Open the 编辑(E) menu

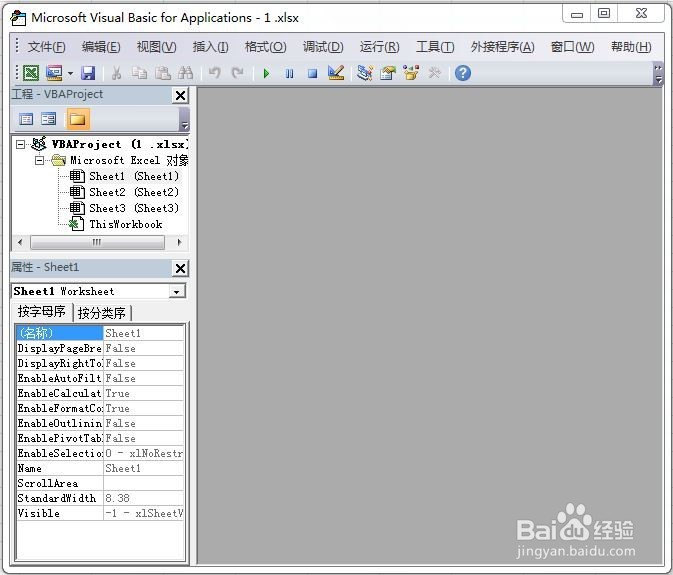click(x=101, y=46)
